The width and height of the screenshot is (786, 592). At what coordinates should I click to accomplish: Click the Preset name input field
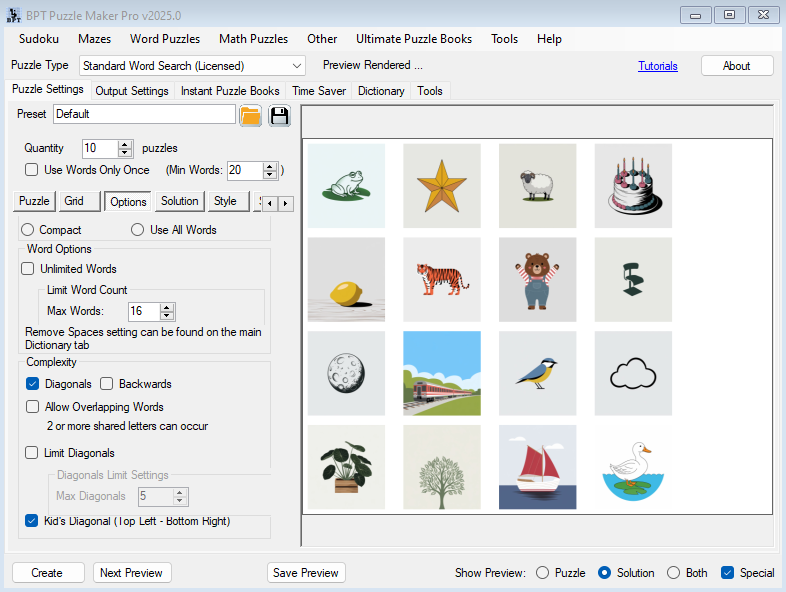pos(144,114)
